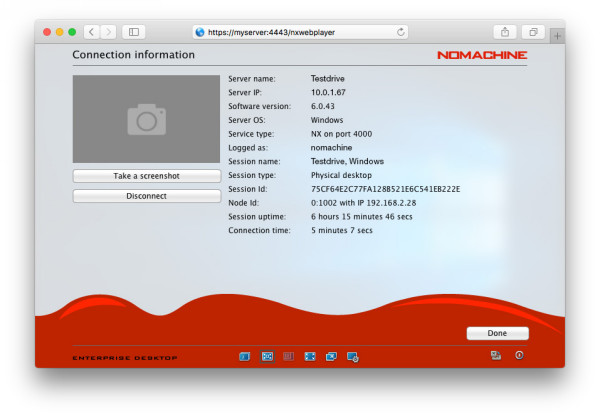Click the Server OS value Windows

click(x=327, y=120)
